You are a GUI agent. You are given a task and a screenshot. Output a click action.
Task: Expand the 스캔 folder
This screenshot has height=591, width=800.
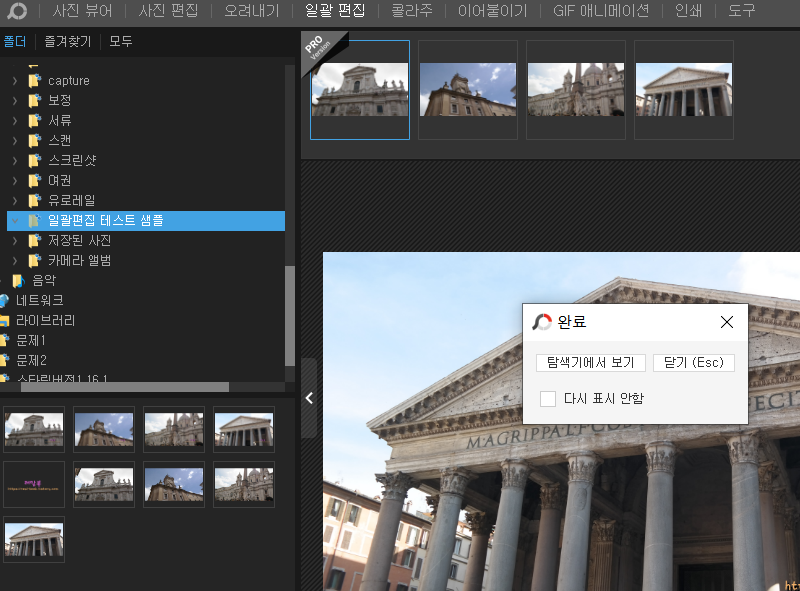pos(15,140)
